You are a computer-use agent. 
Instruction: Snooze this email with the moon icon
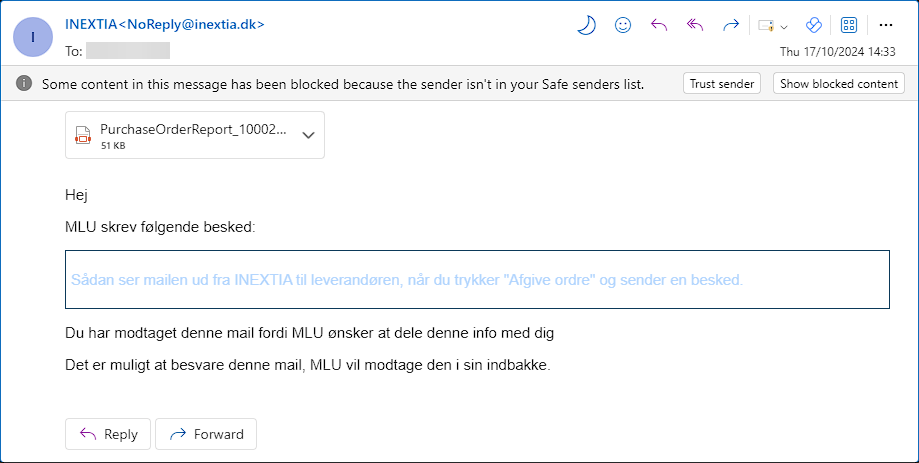point(586,25)
